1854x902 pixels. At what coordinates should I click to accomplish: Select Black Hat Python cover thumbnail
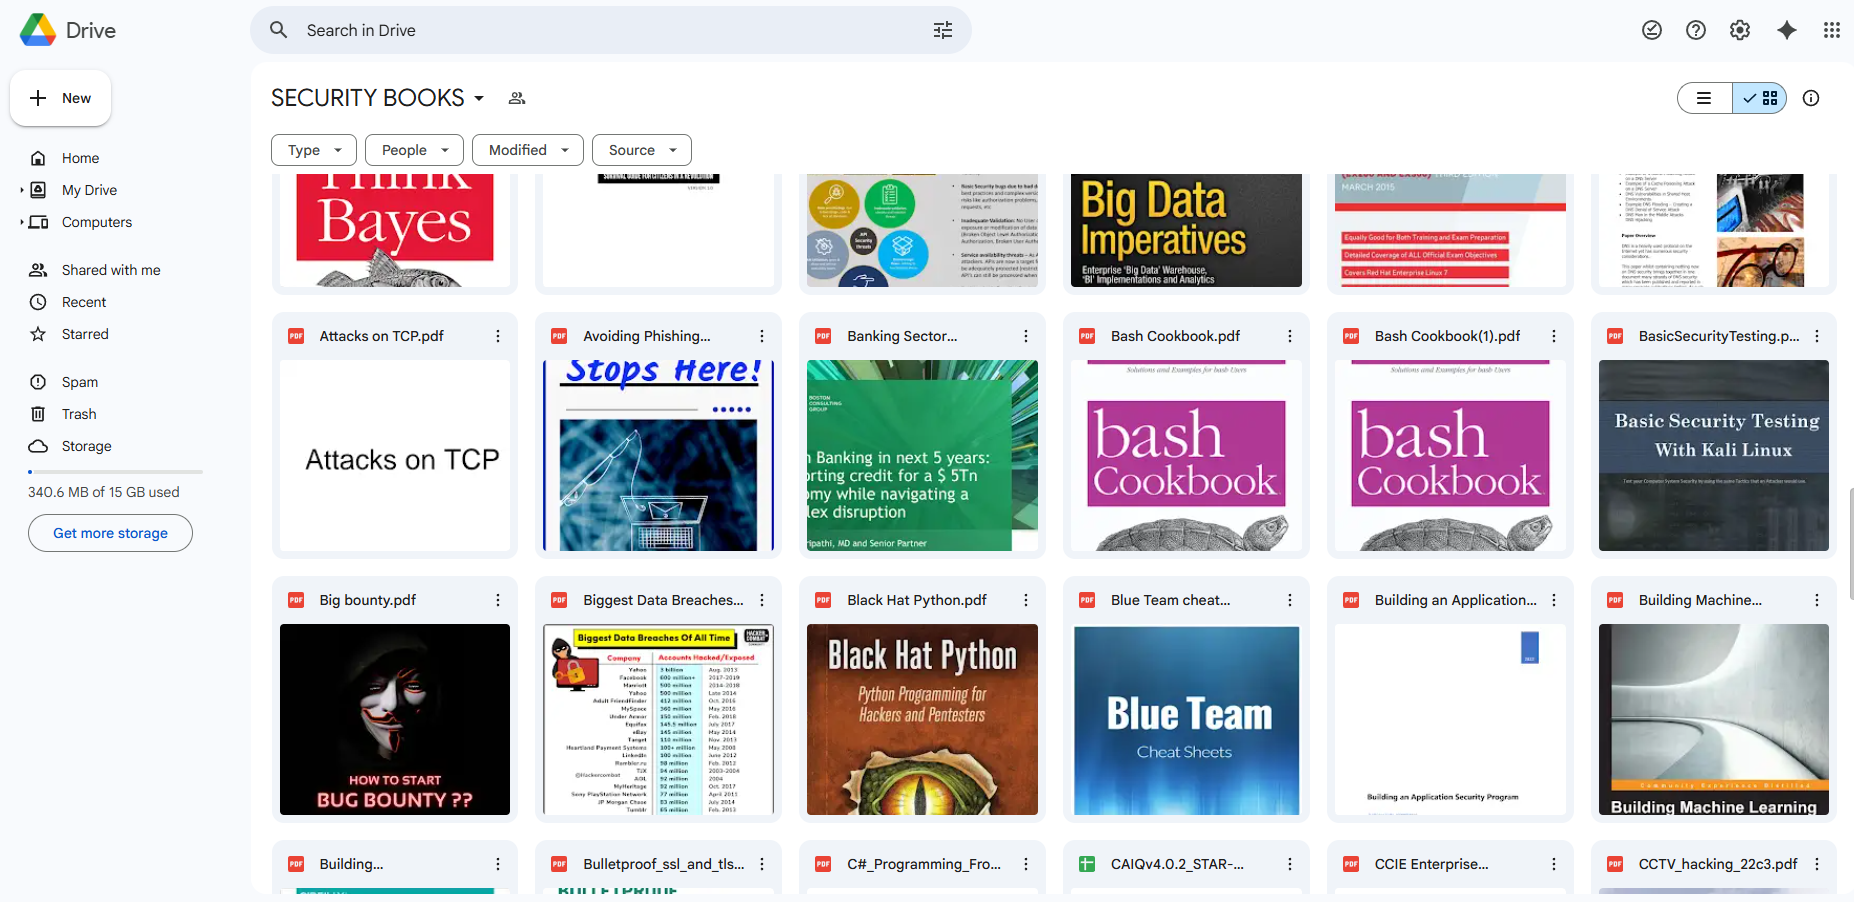(922, 719)
